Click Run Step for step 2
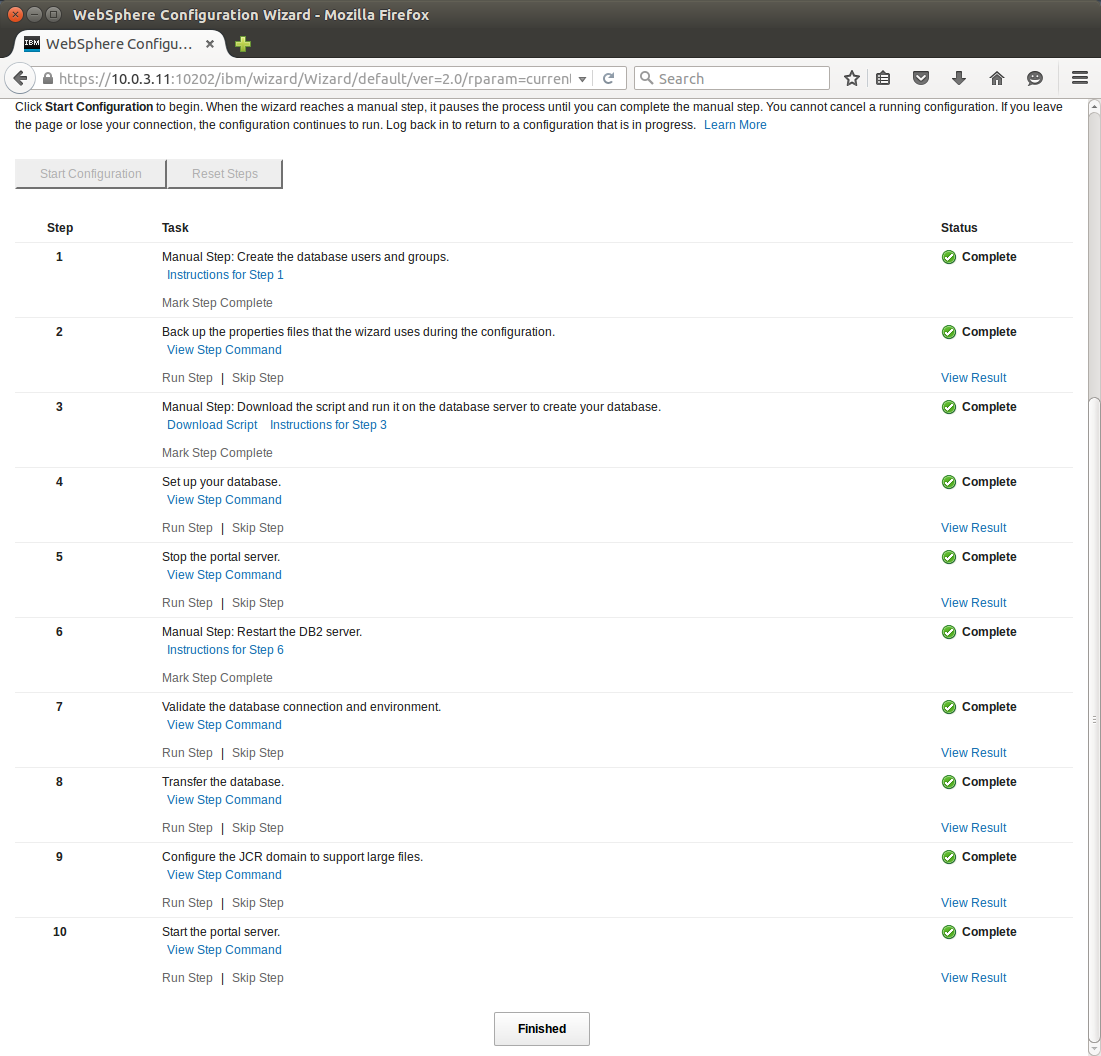 (x=187, y=378)
